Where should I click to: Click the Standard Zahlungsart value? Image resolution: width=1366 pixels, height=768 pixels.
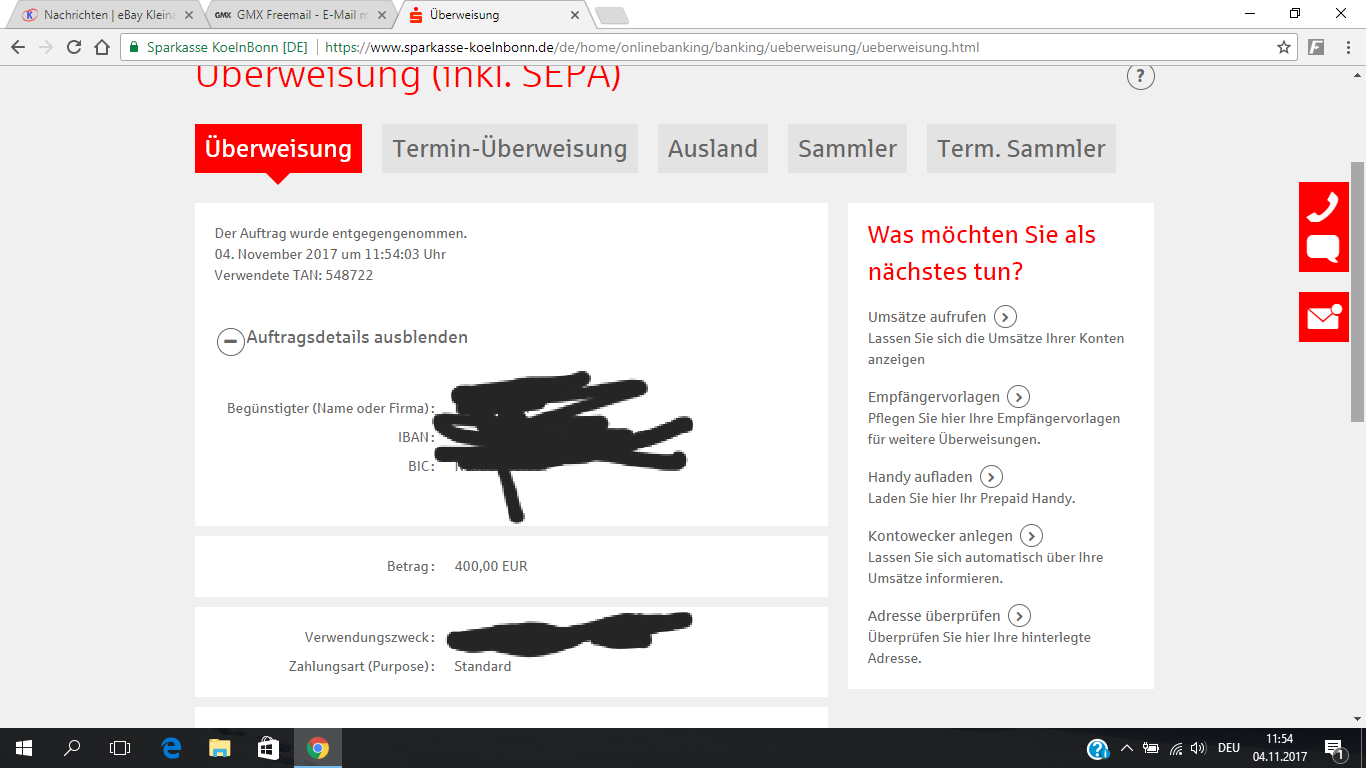click(483, 667)
